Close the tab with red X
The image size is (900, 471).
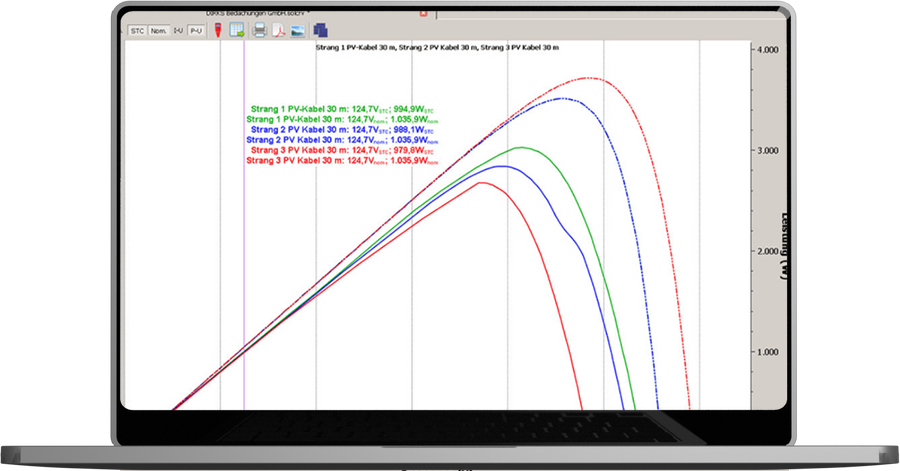point(424,14)
